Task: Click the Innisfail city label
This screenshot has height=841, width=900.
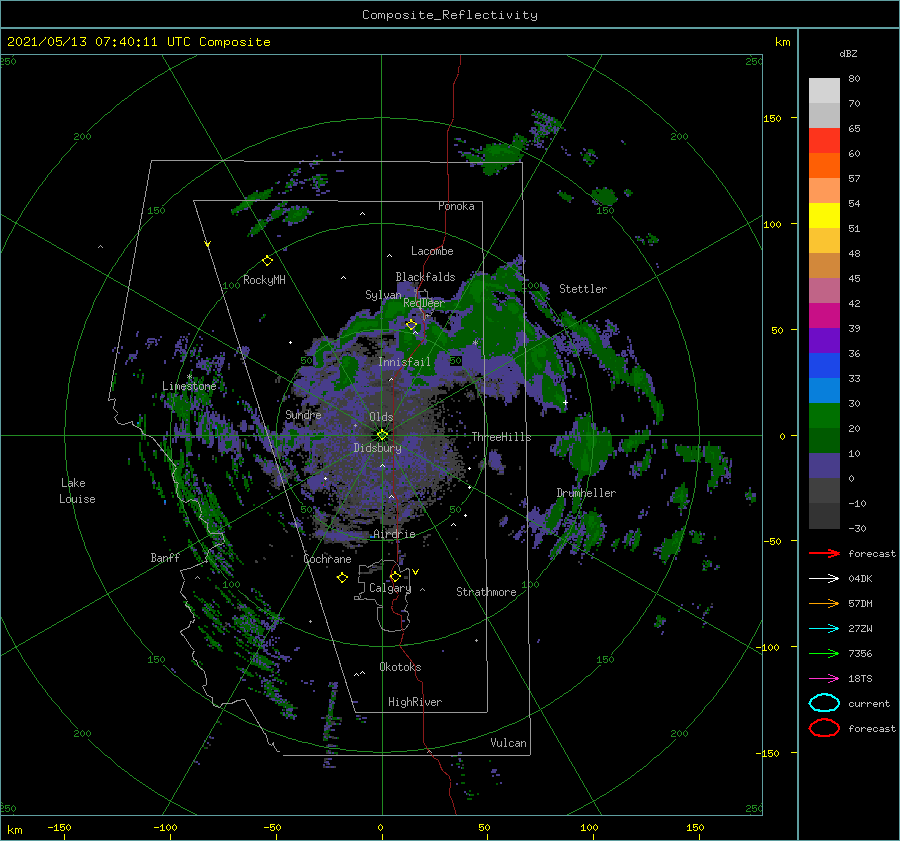Action: coord(404,362)
